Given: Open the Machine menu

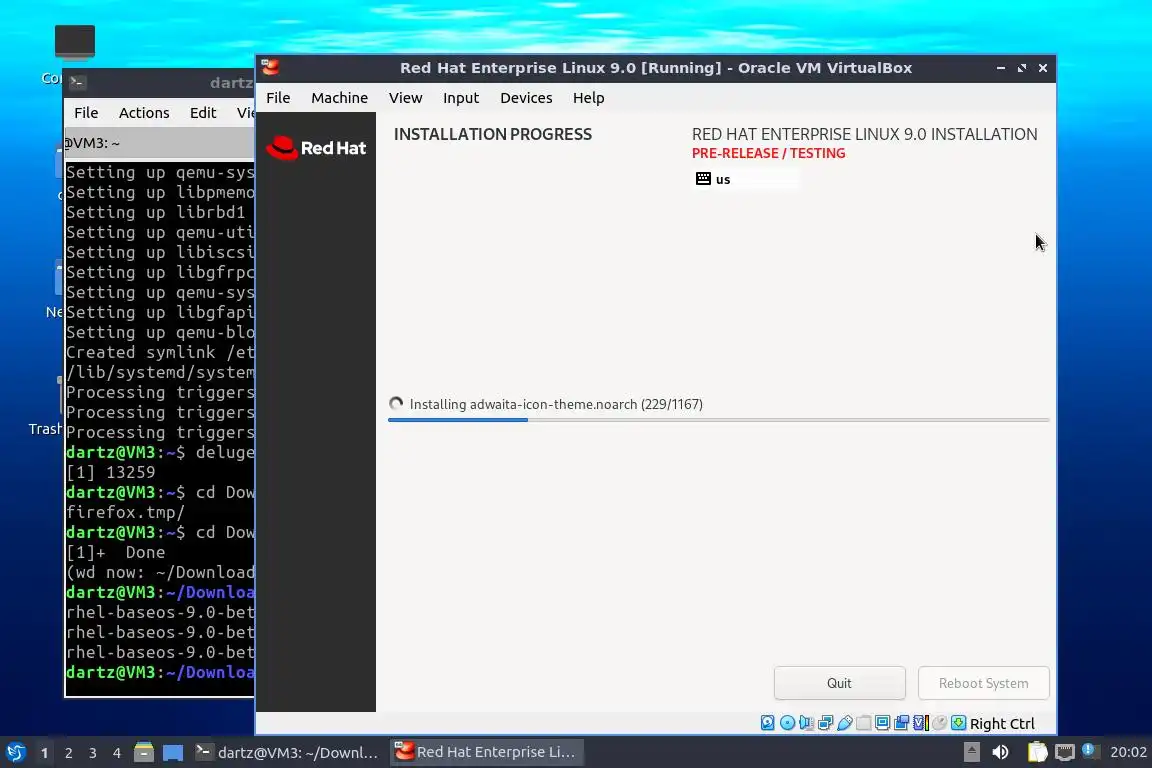Looking at the screenshot, I should [339, 98].
